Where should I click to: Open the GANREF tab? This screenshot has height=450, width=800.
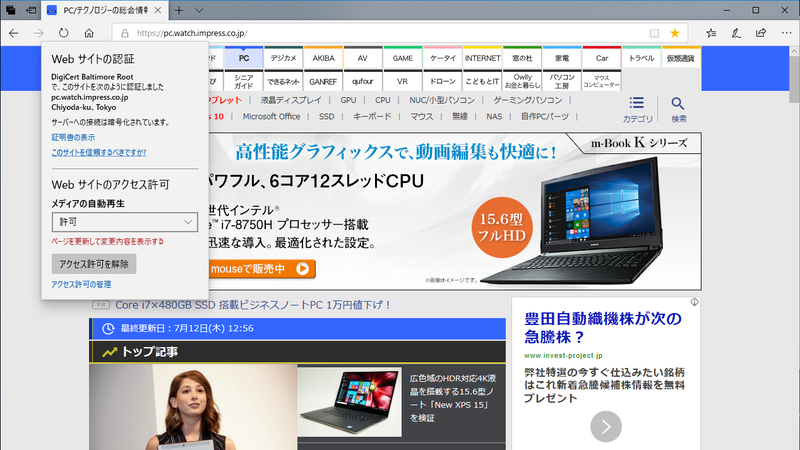(x=323, y=81)
